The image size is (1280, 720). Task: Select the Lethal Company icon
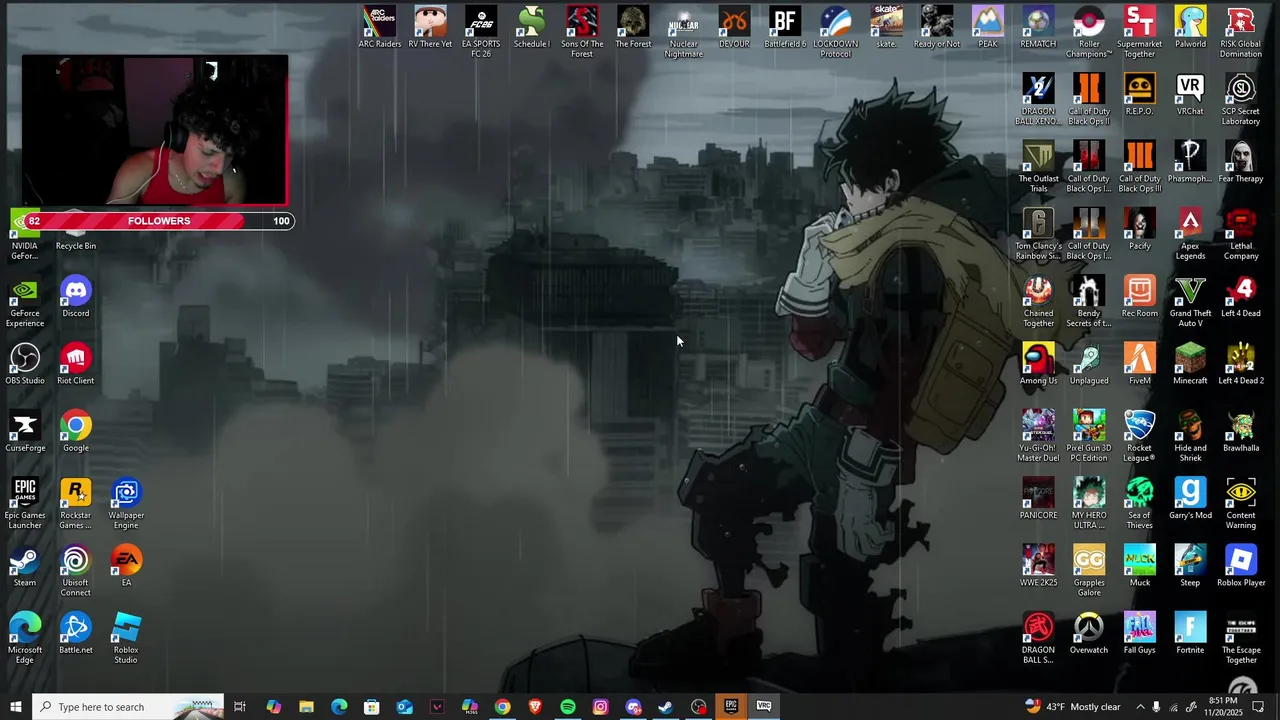pyautogui.click(x=1241, y=233)
